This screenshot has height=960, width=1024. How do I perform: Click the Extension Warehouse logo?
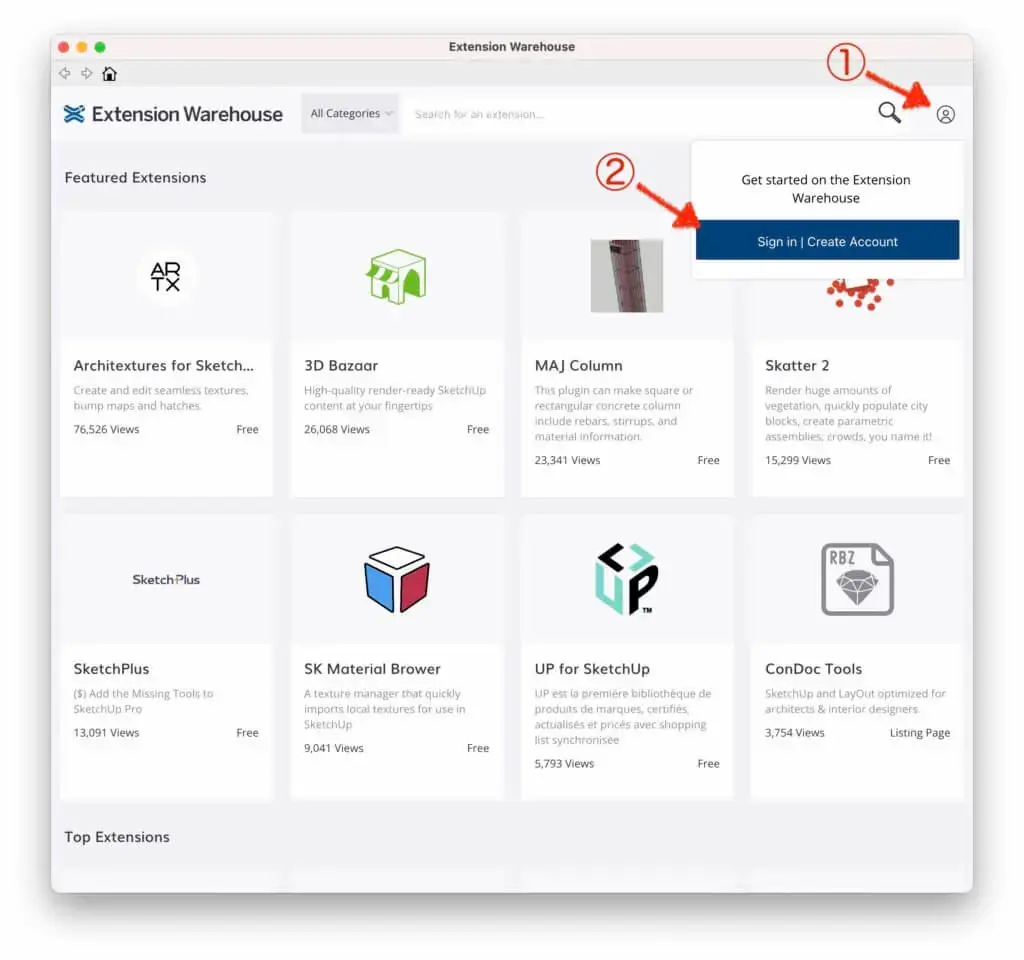click(173, 114)
